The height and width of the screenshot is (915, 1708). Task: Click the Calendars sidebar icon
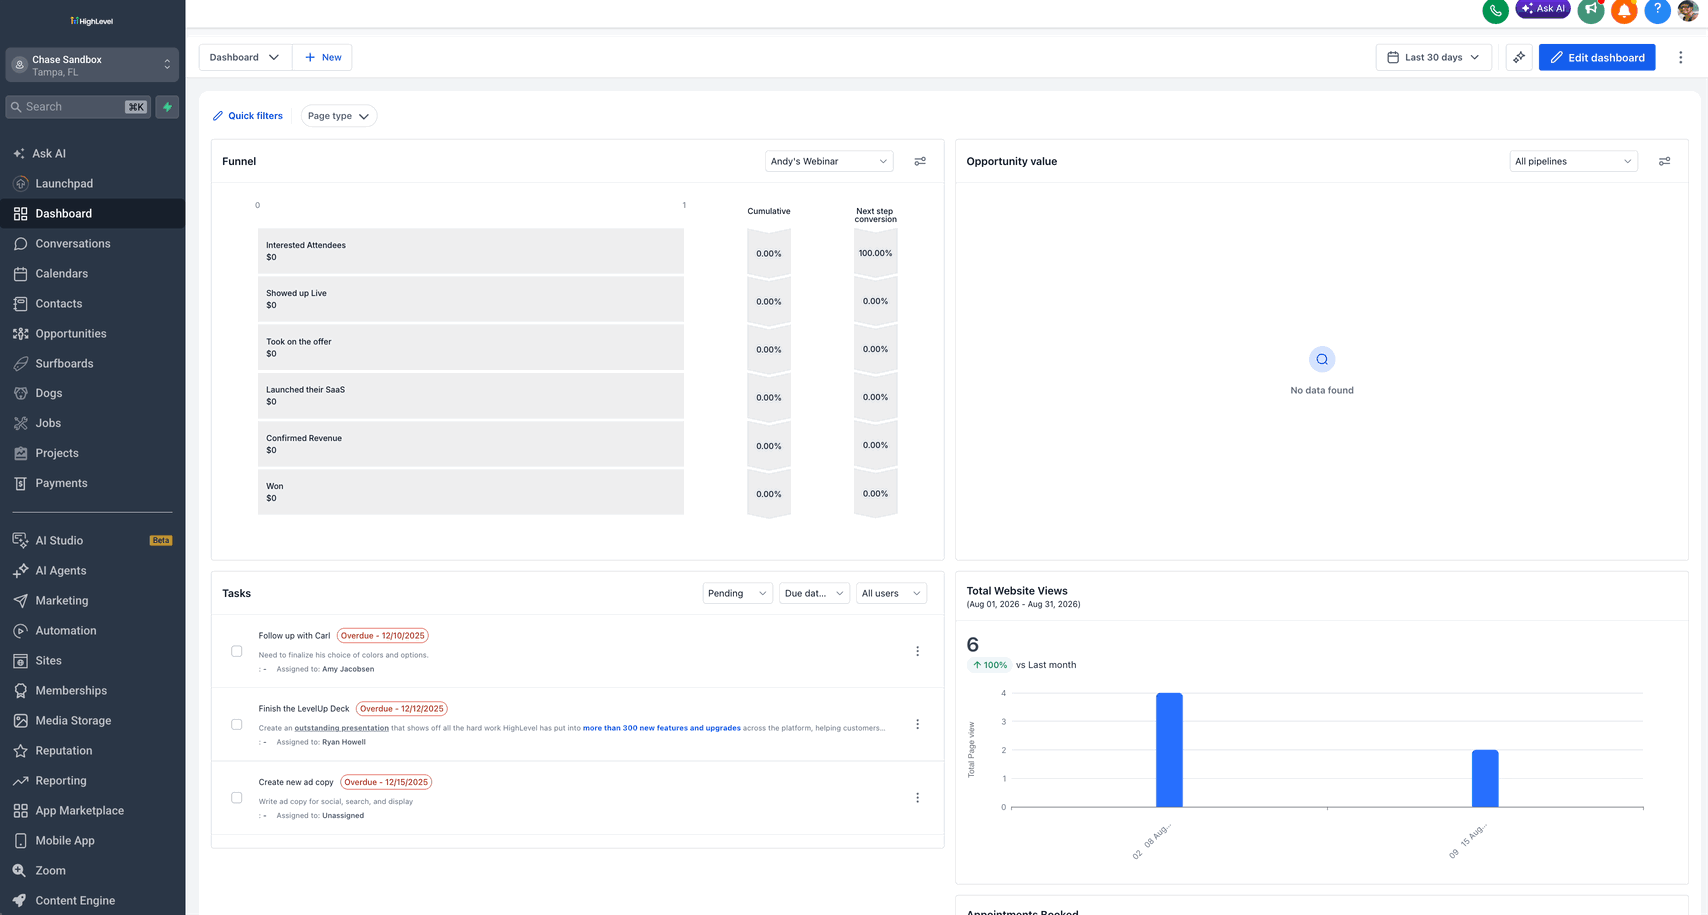20,274
